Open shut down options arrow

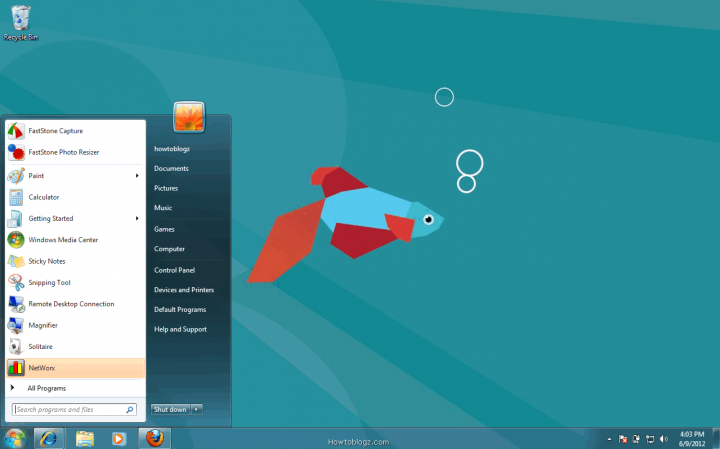pyautogui.click(x=197, y=409)
